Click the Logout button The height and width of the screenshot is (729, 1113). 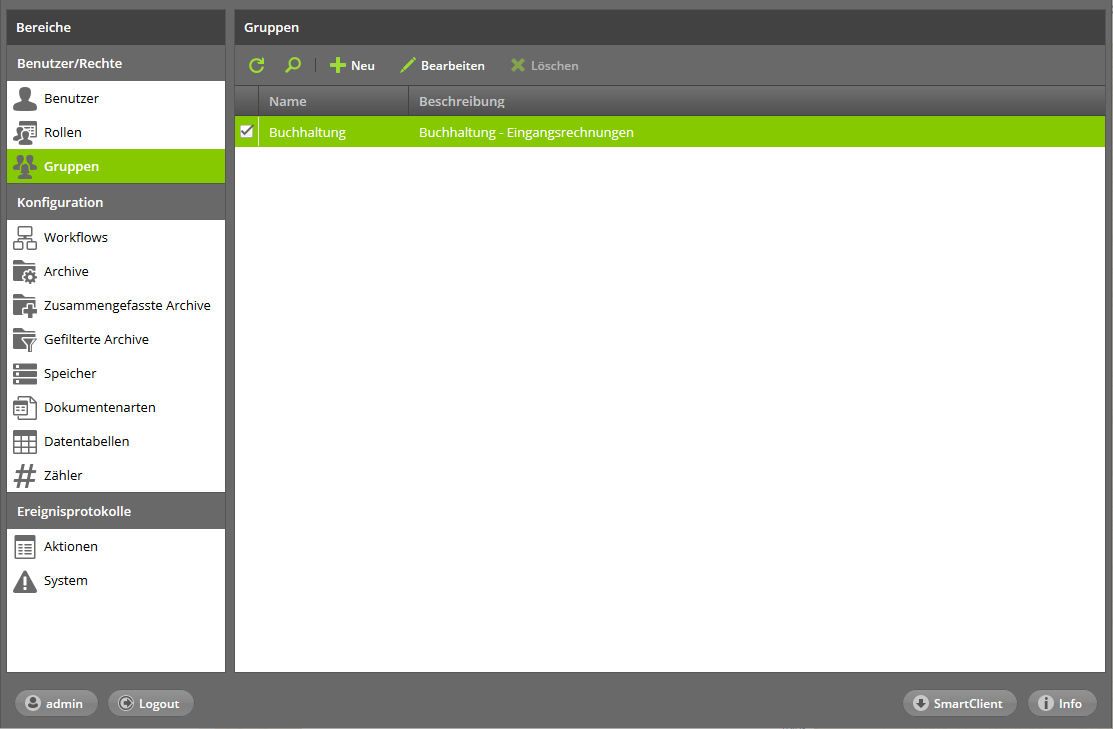(150, 703)
